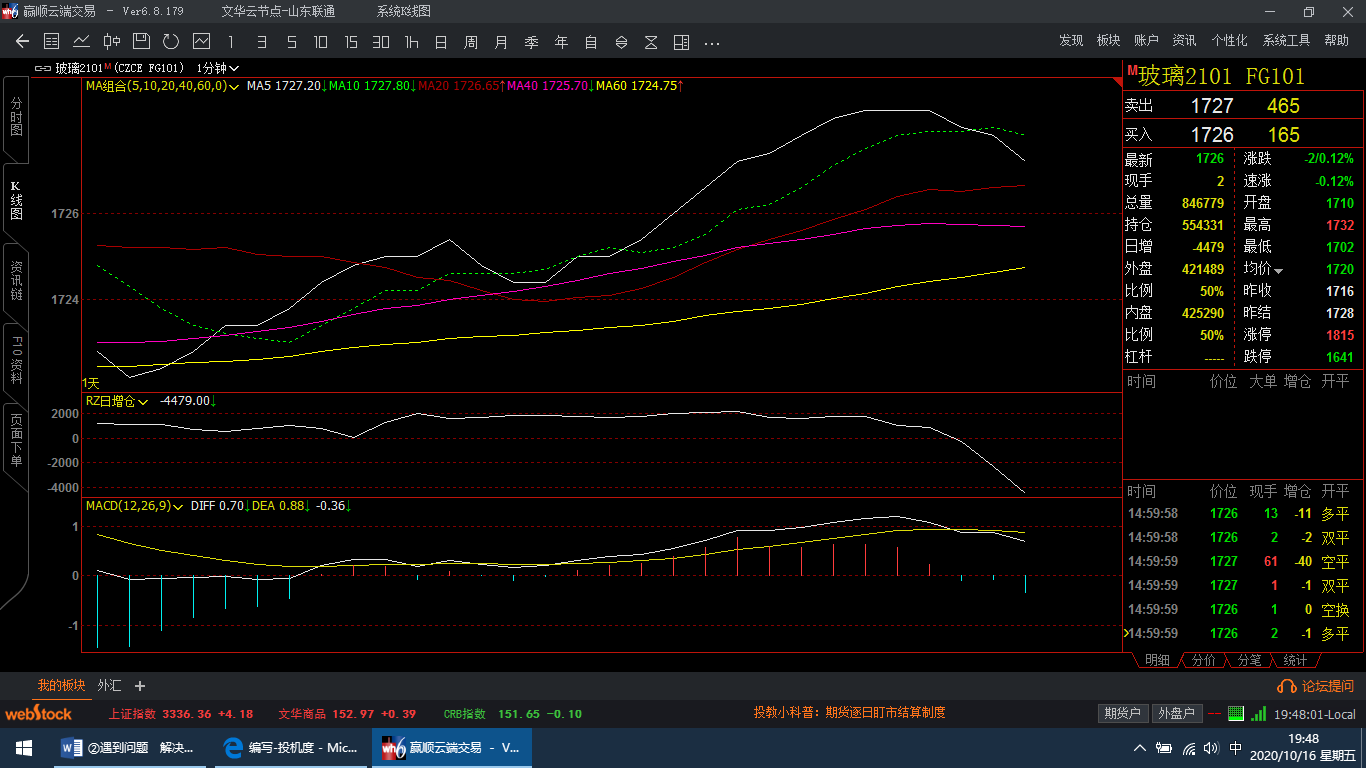Viewport: 1366px width, 768px height.
Task: Open the MACD(12,26,9) parameter dropdown
Action: pyautogui.click(x=178, y=507)
